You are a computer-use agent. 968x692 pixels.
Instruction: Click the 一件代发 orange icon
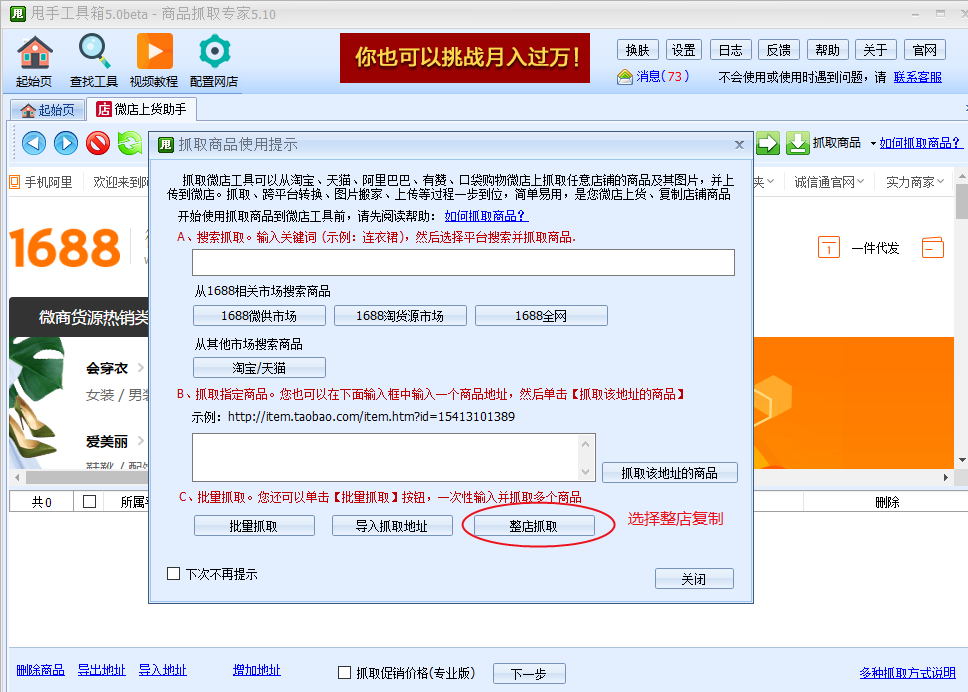pos(828,247)
